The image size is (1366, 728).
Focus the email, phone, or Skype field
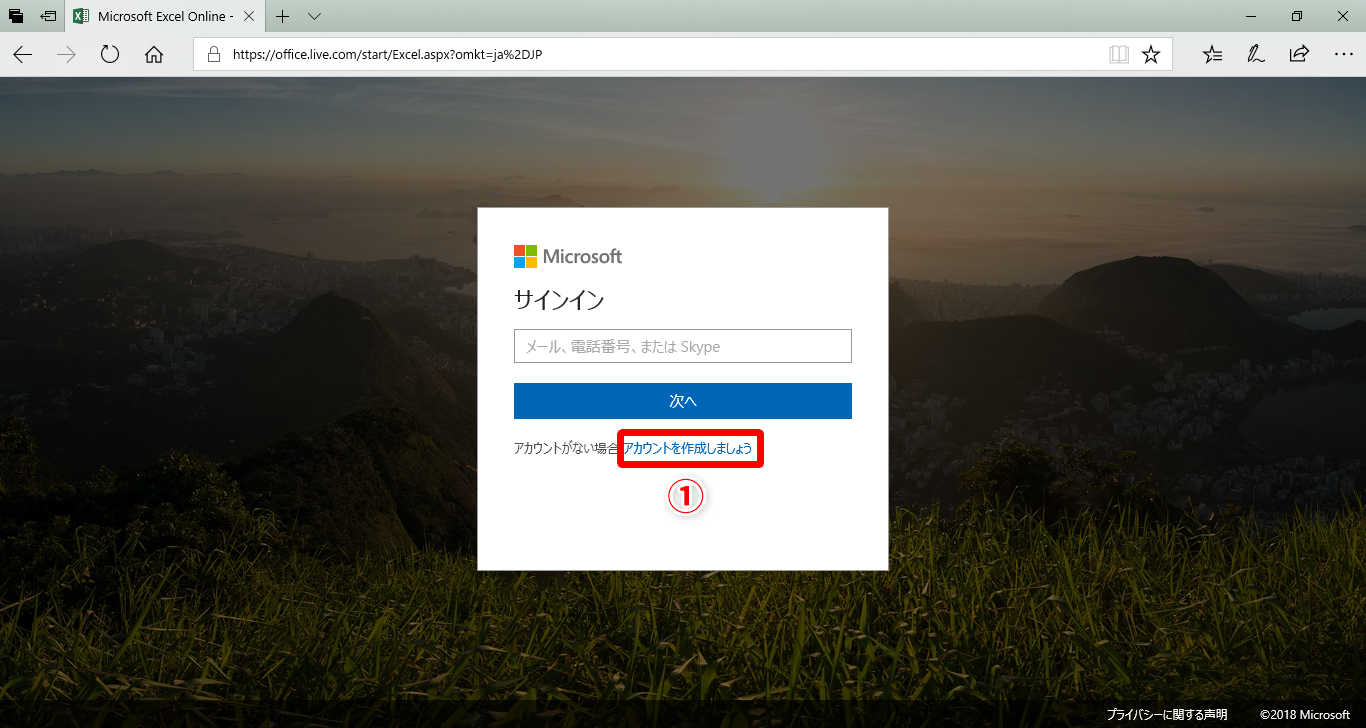683,346
